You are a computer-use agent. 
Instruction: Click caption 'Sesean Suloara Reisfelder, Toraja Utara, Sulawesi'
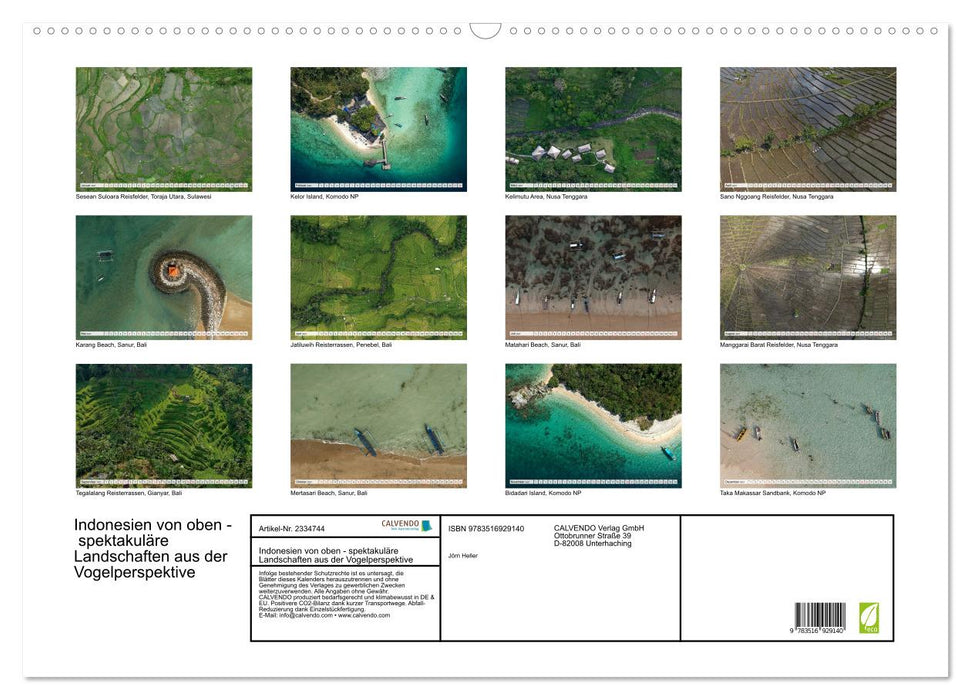coord(144,196)
